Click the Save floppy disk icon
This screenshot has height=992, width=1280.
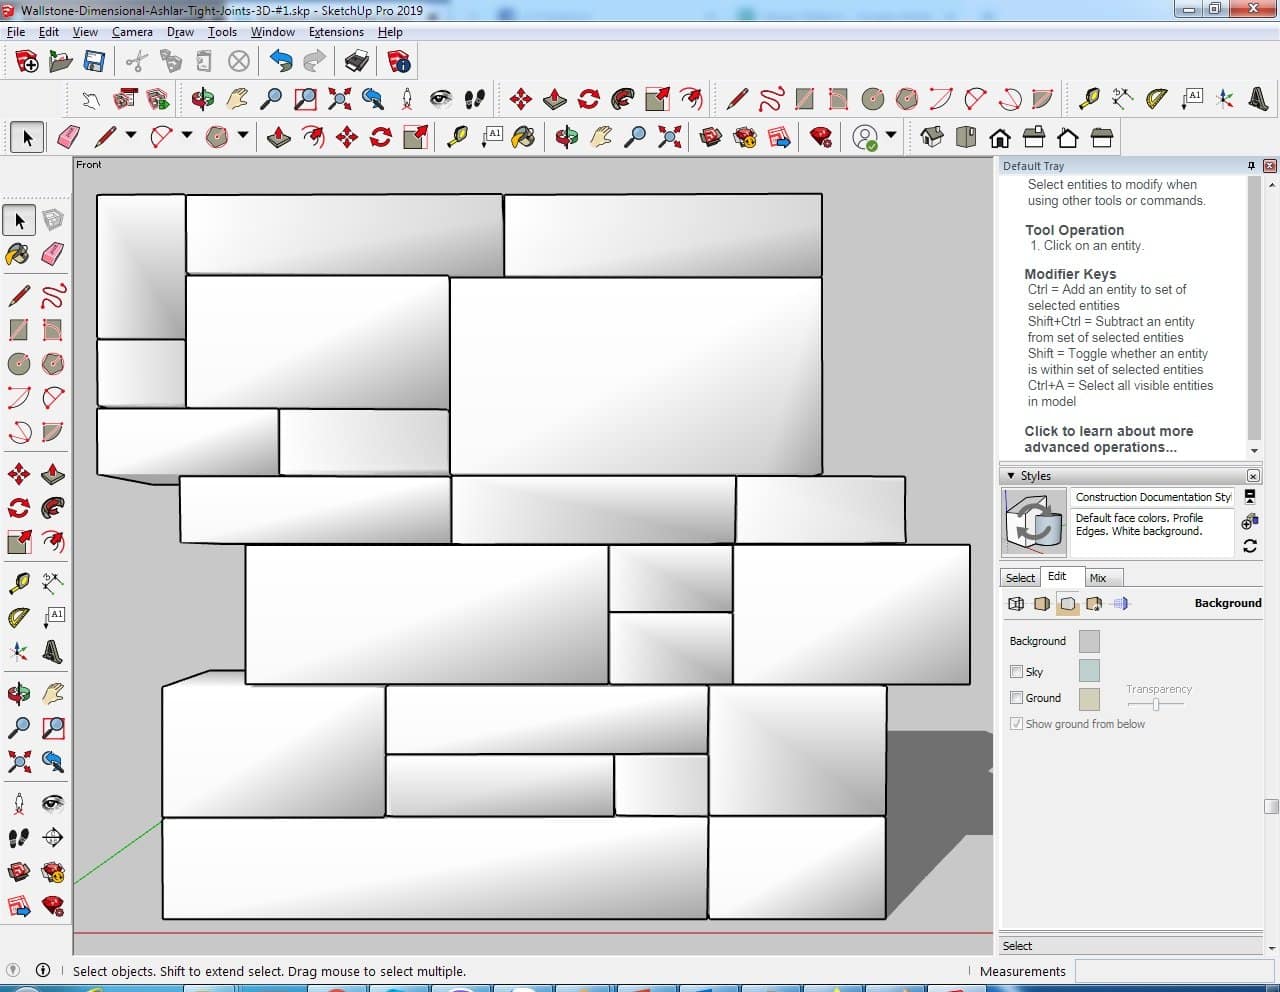[94, 62]
